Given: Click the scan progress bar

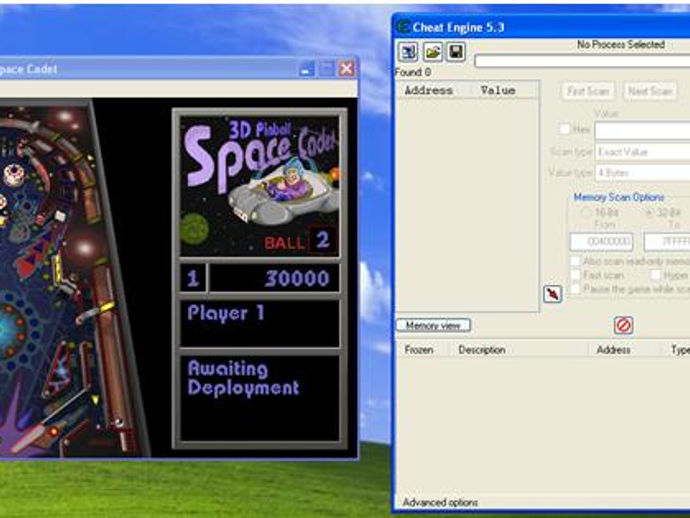Looking at the screenshot, I should [582, 61].
